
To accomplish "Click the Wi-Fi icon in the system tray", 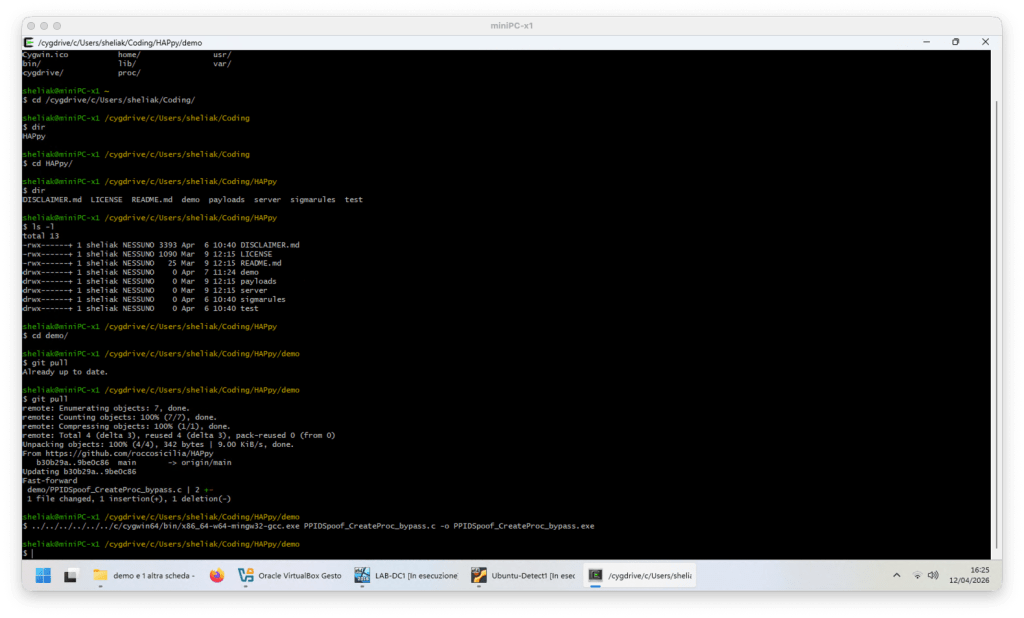I will pos(917,575).
